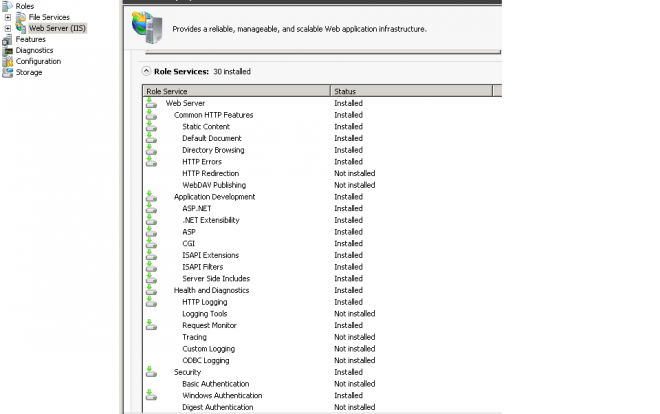
Task: Select the Logging Tools row
Action: tap(322, 314)
